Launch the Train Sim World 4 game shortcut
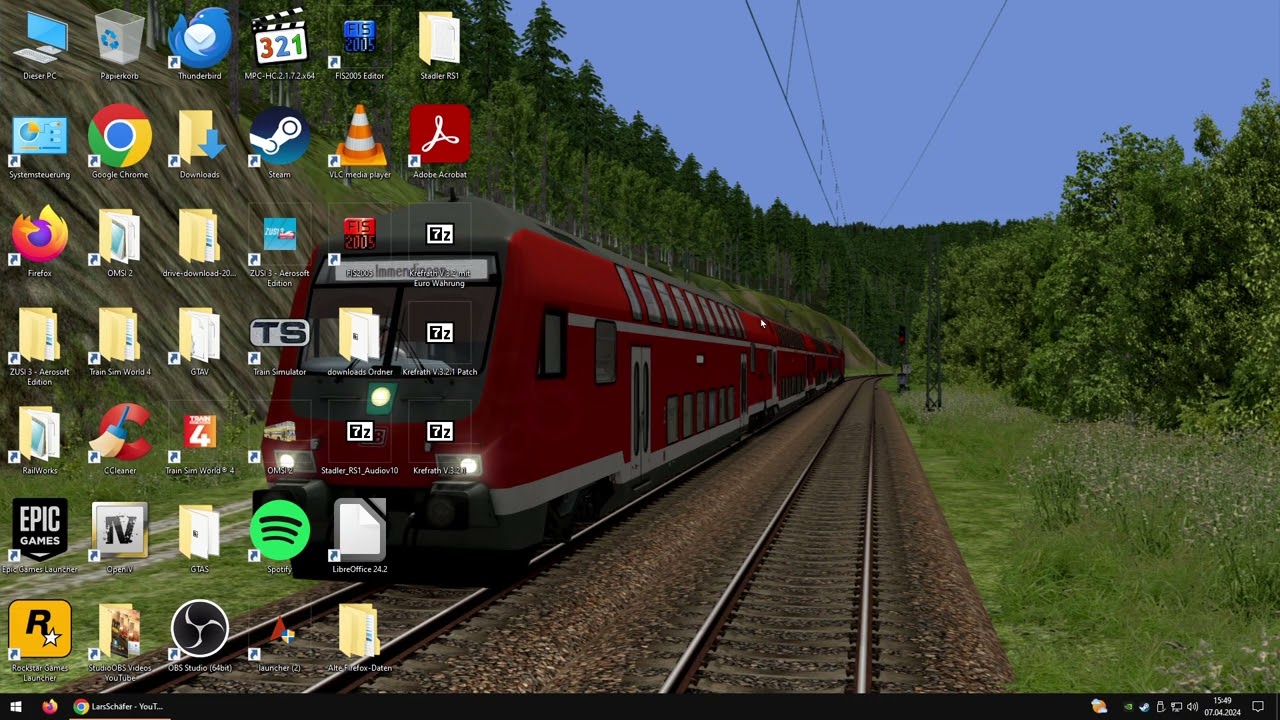Image resolution: width=1280 pixels, height=720 pixels. click(200, 441)
